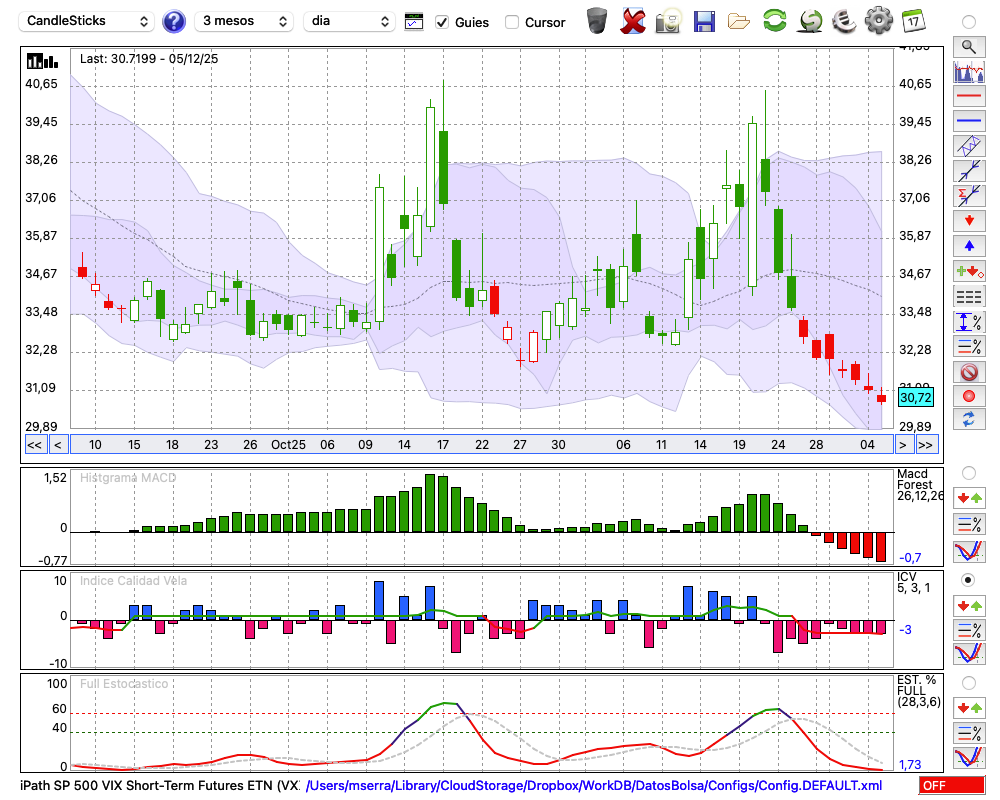
Task: Click the gear settings icon in toolbar
Action: pyautogui.click(x=878, y=21)
